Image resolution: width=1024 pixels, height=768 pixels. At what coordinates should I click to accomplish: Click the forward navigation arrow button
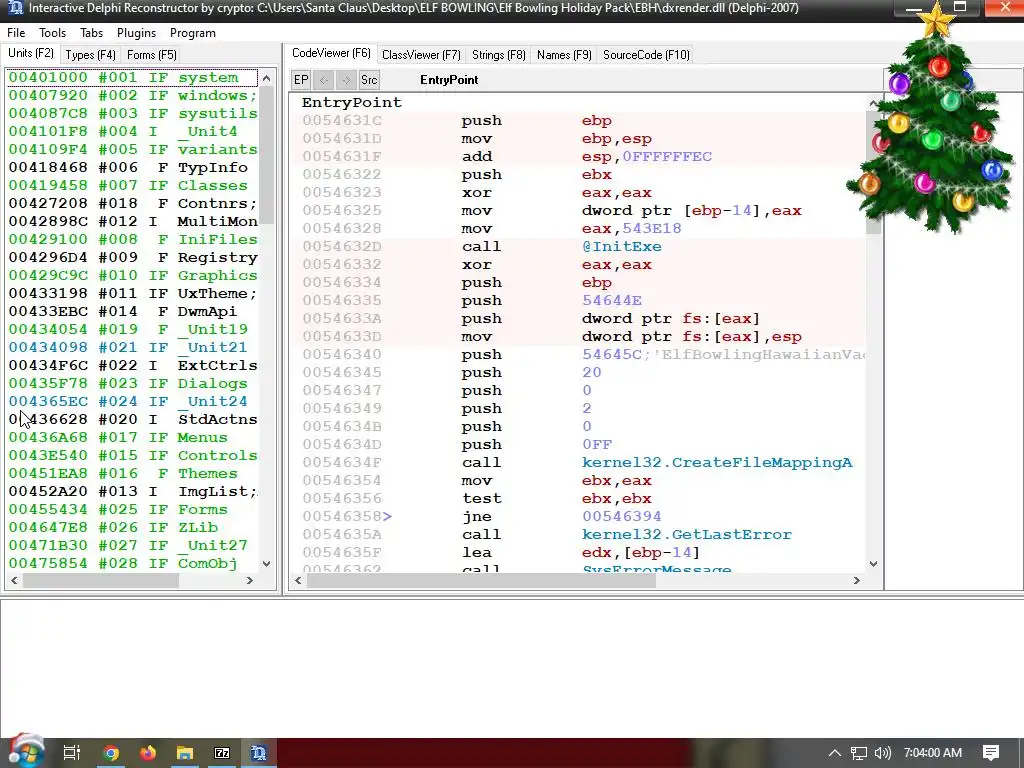[x=346, y=80]
